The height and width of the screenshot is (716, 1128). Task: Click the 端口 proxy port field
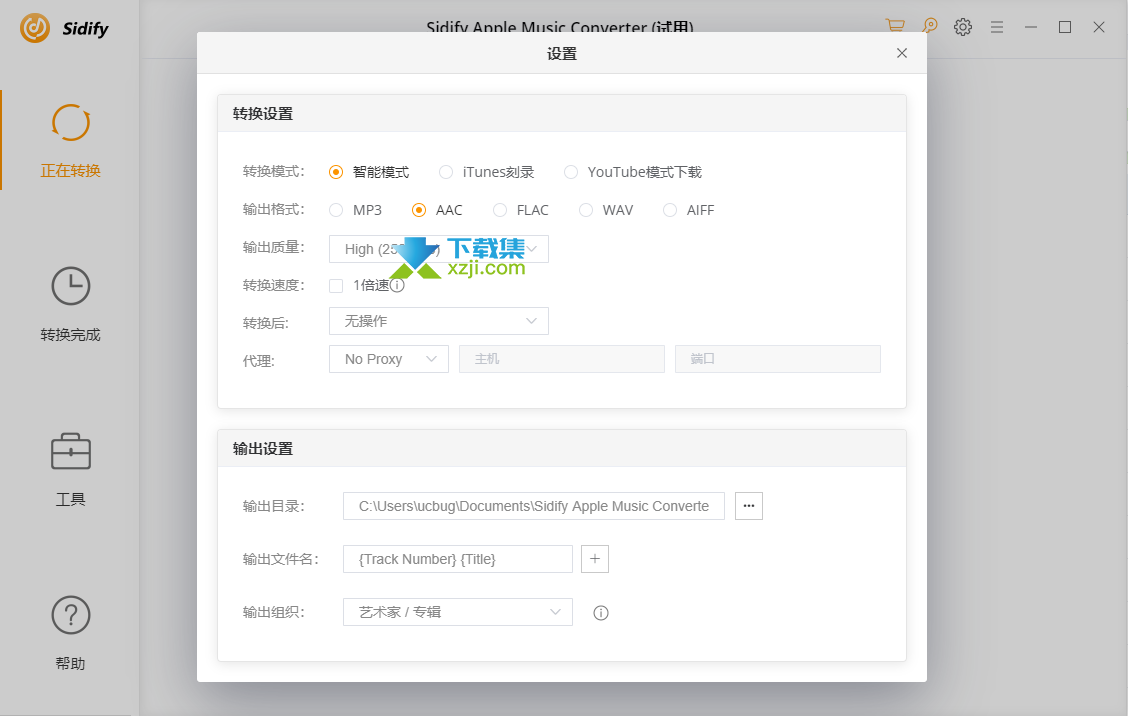[778, 359]
